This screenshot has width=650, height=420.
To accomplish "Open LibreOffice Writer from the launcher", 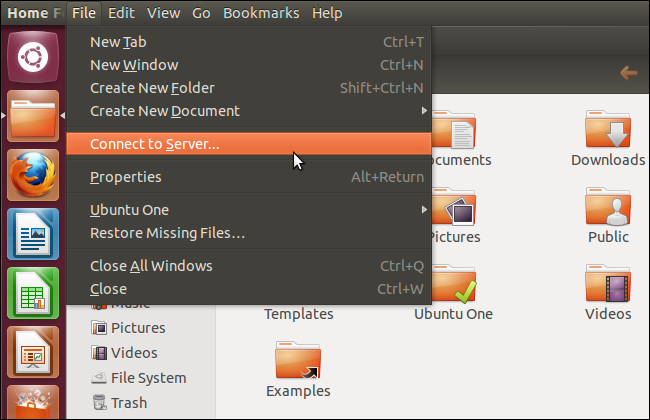I will click(33, 234).
